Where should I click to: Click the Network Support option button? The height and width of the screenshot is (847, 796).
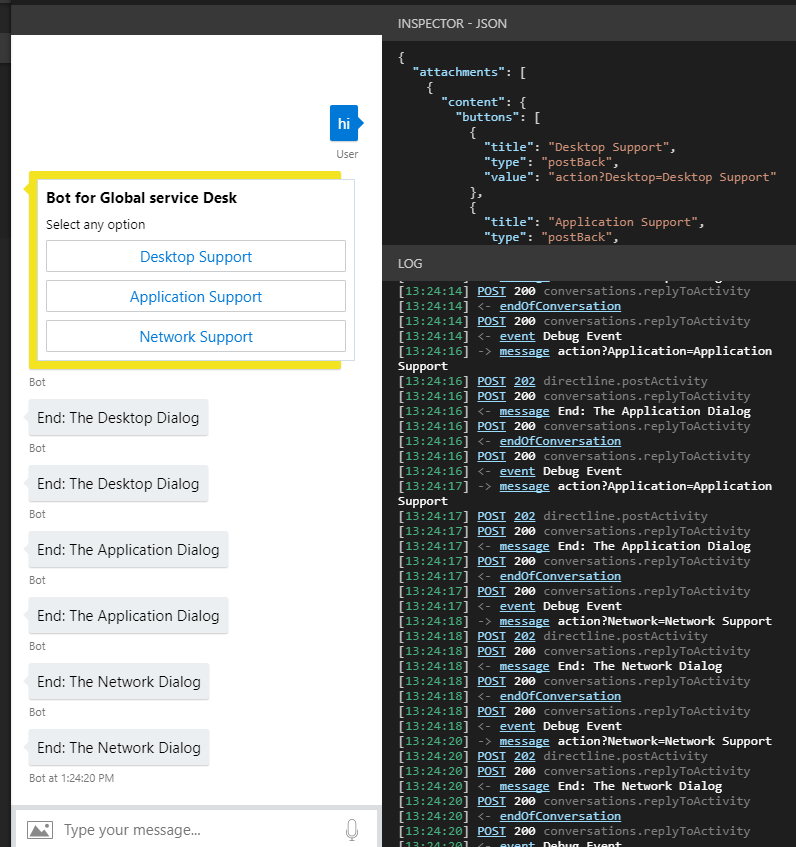195,336
